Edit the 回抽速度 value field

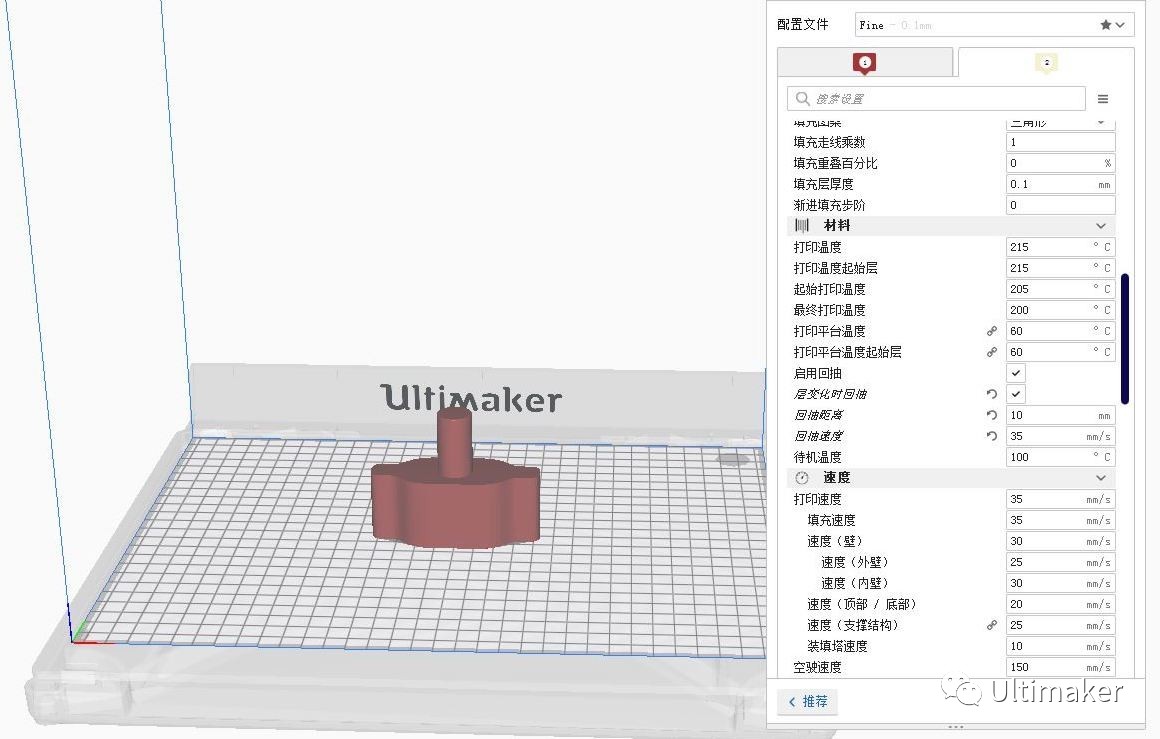point(1060,436)
